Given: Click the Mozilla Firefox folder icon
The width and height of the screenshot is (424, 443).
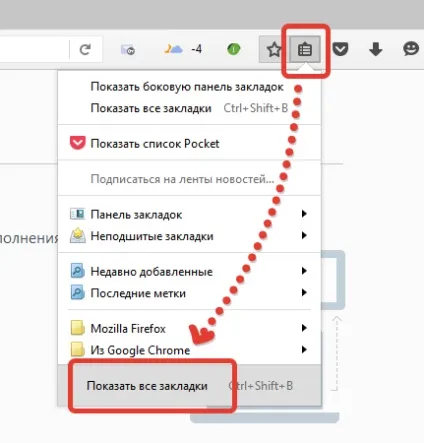Looking at the screenshot, I should tap(77, 328).
